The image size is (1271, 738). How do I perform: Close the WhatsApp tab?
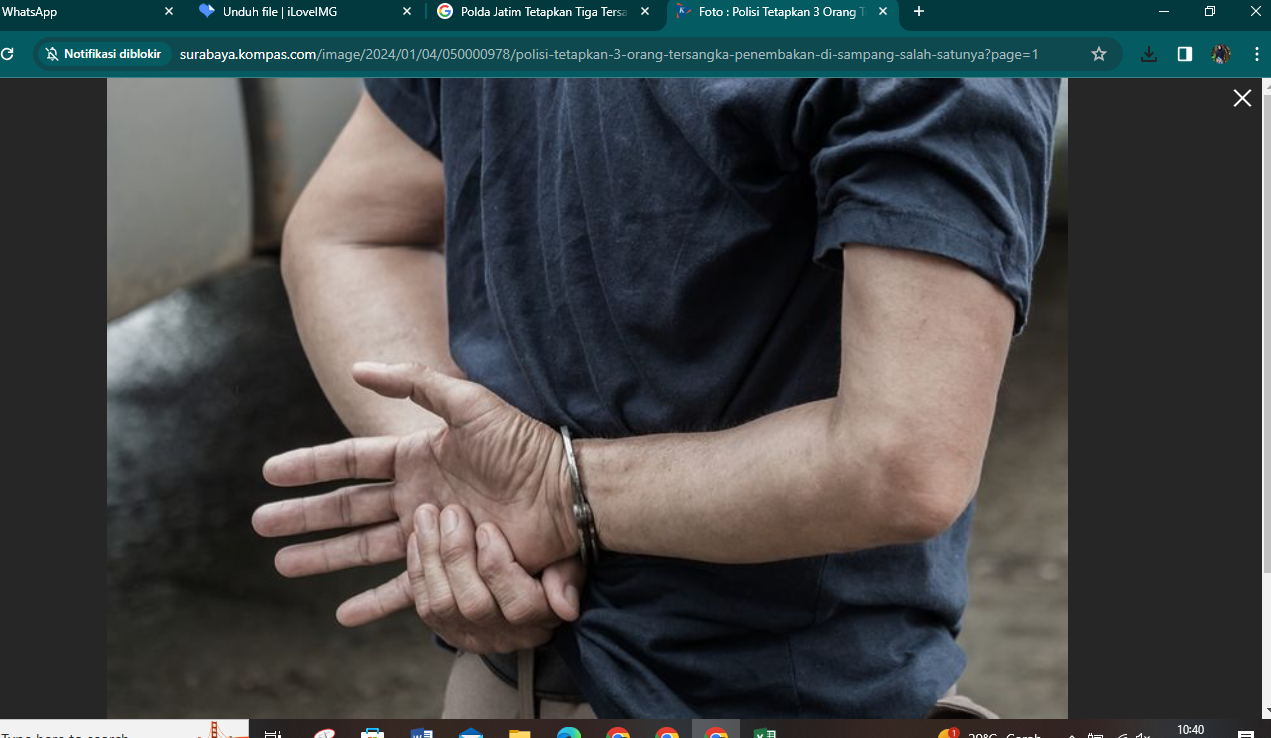(168, 12)
